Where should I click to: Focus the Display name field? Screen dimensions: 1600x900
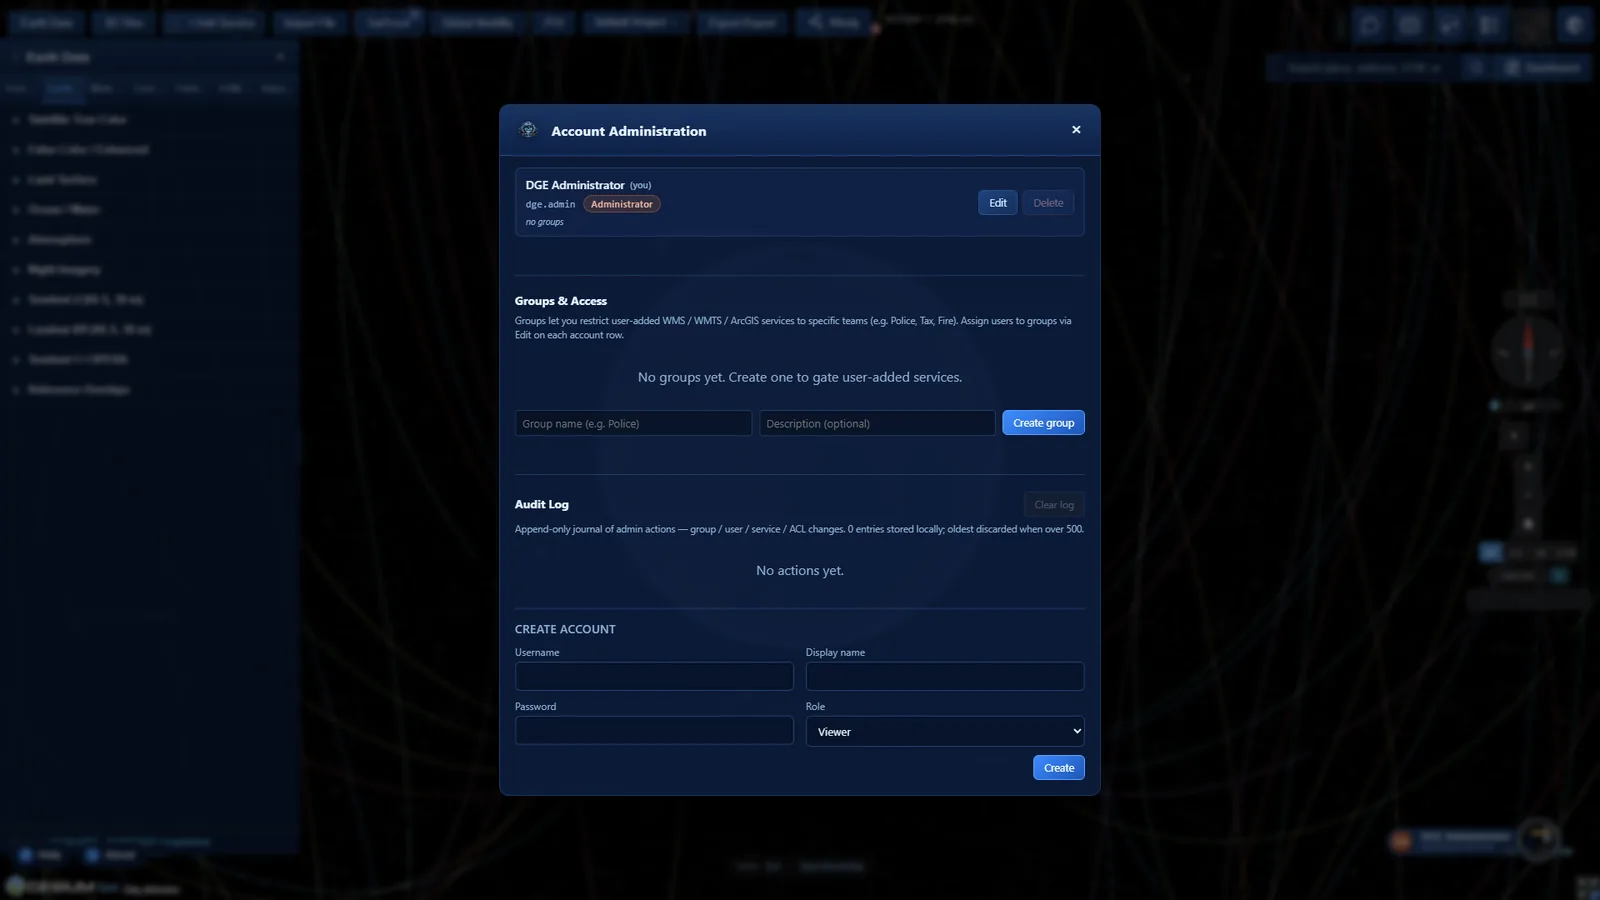pyautogui.click(x=945, y=676)
